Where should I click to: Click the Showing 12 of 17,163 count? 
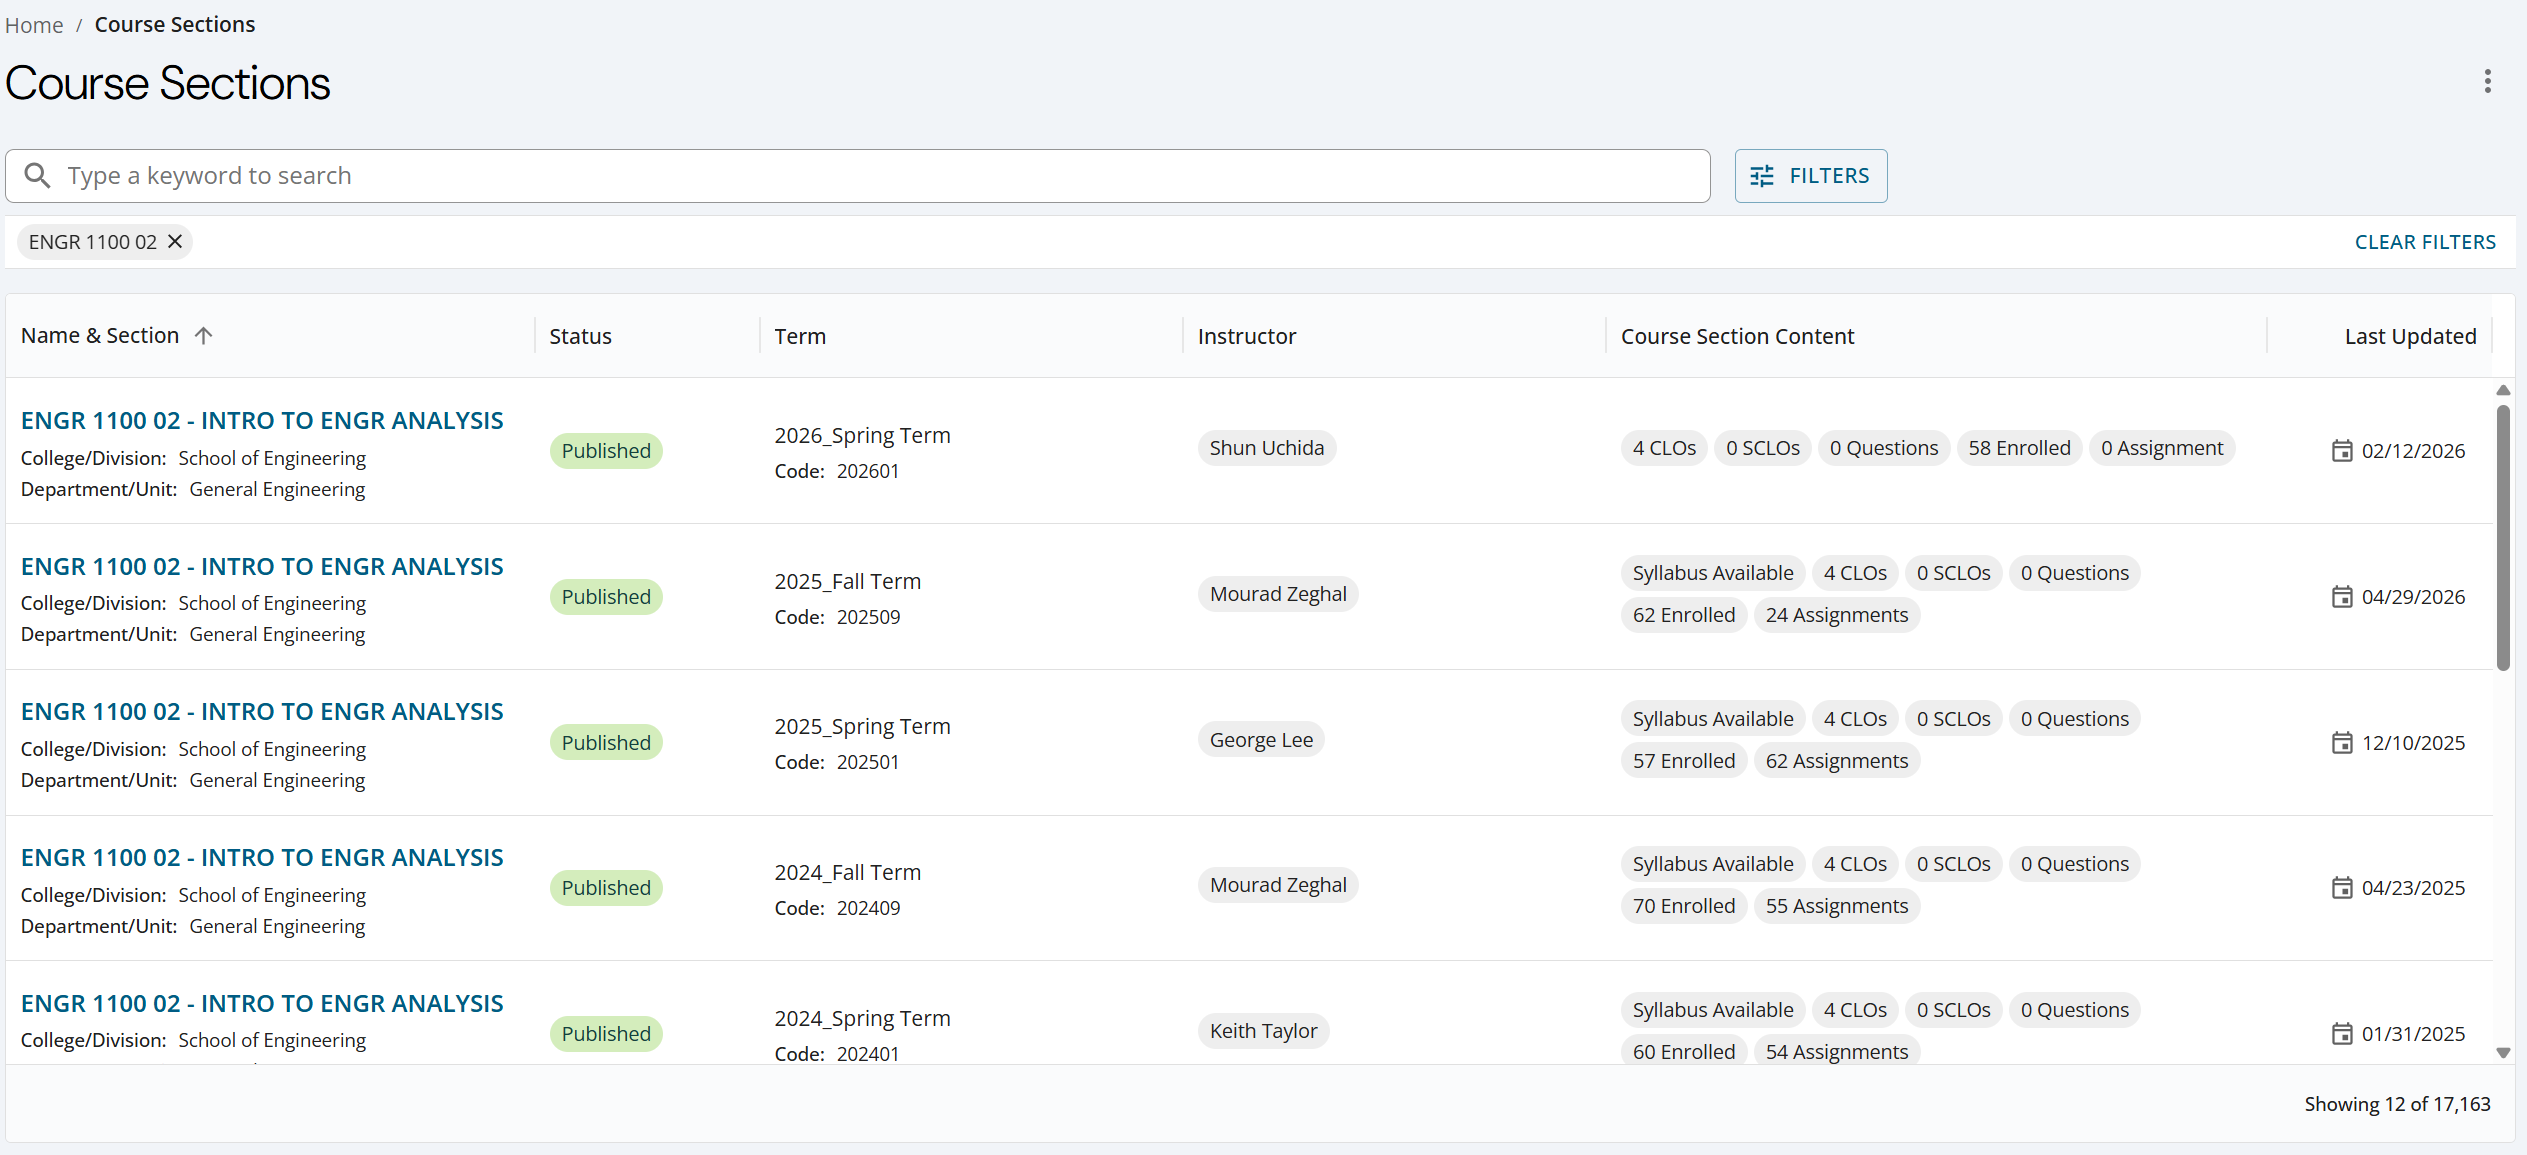coord(2397,1104)
